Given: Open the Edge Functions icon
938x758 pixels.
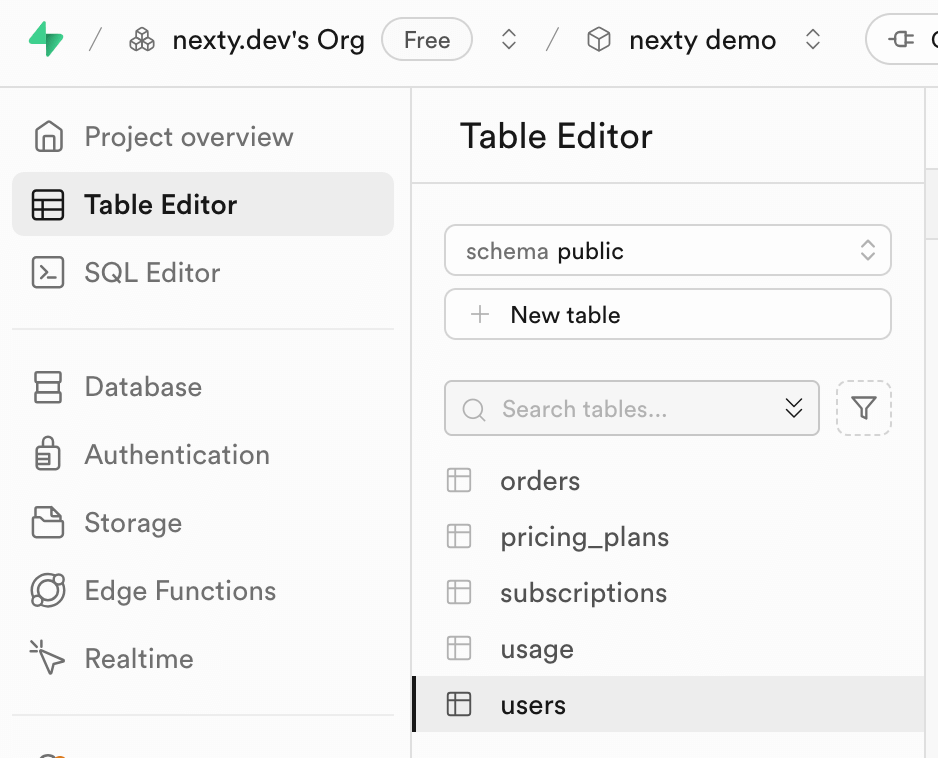Looking at the screenshot, I should (x=48, y=591).
